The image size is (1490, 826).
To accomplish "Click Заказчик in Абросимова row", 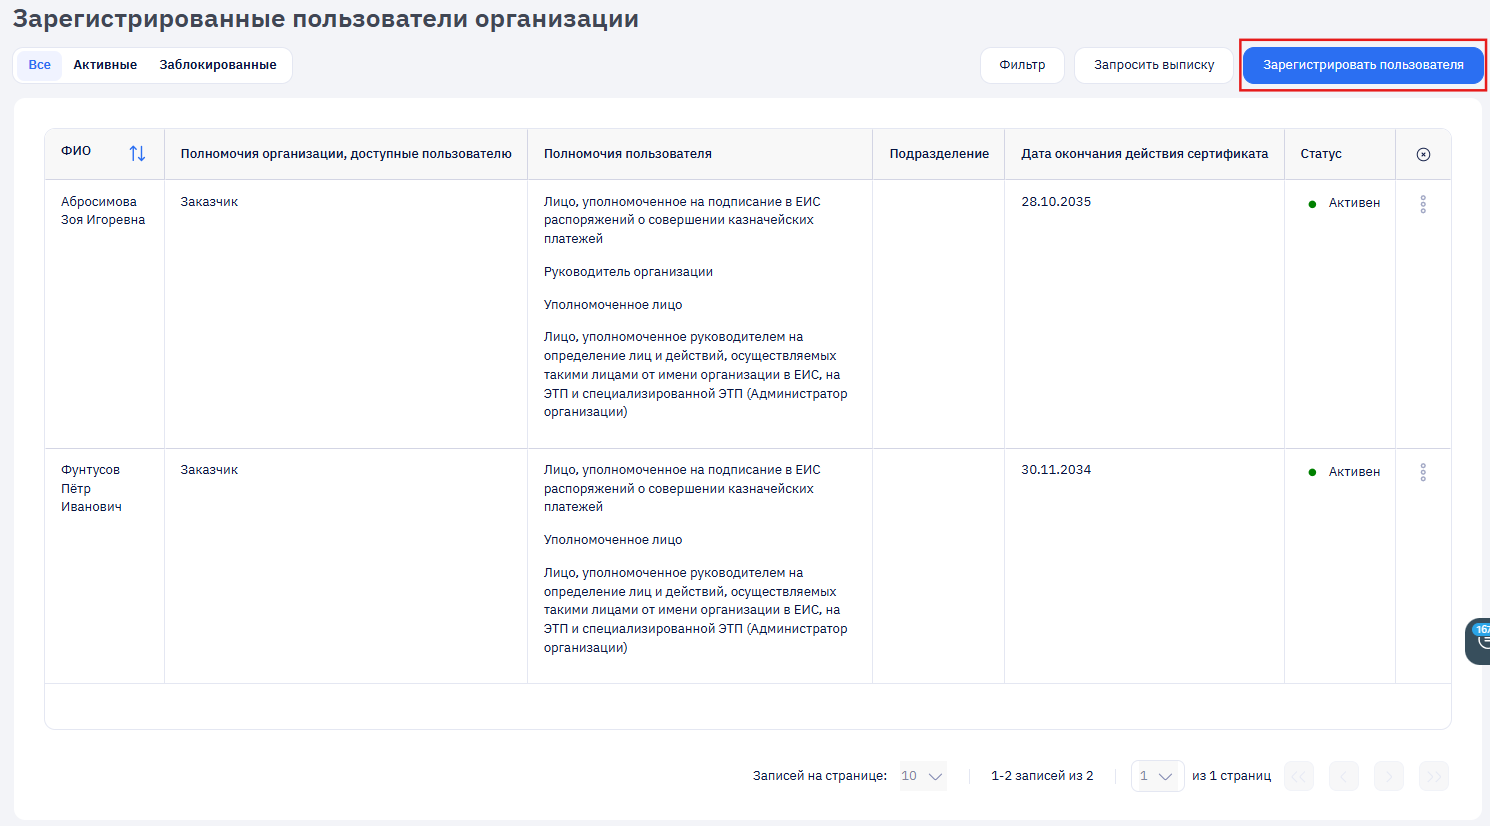I will [x=209, y=202].
